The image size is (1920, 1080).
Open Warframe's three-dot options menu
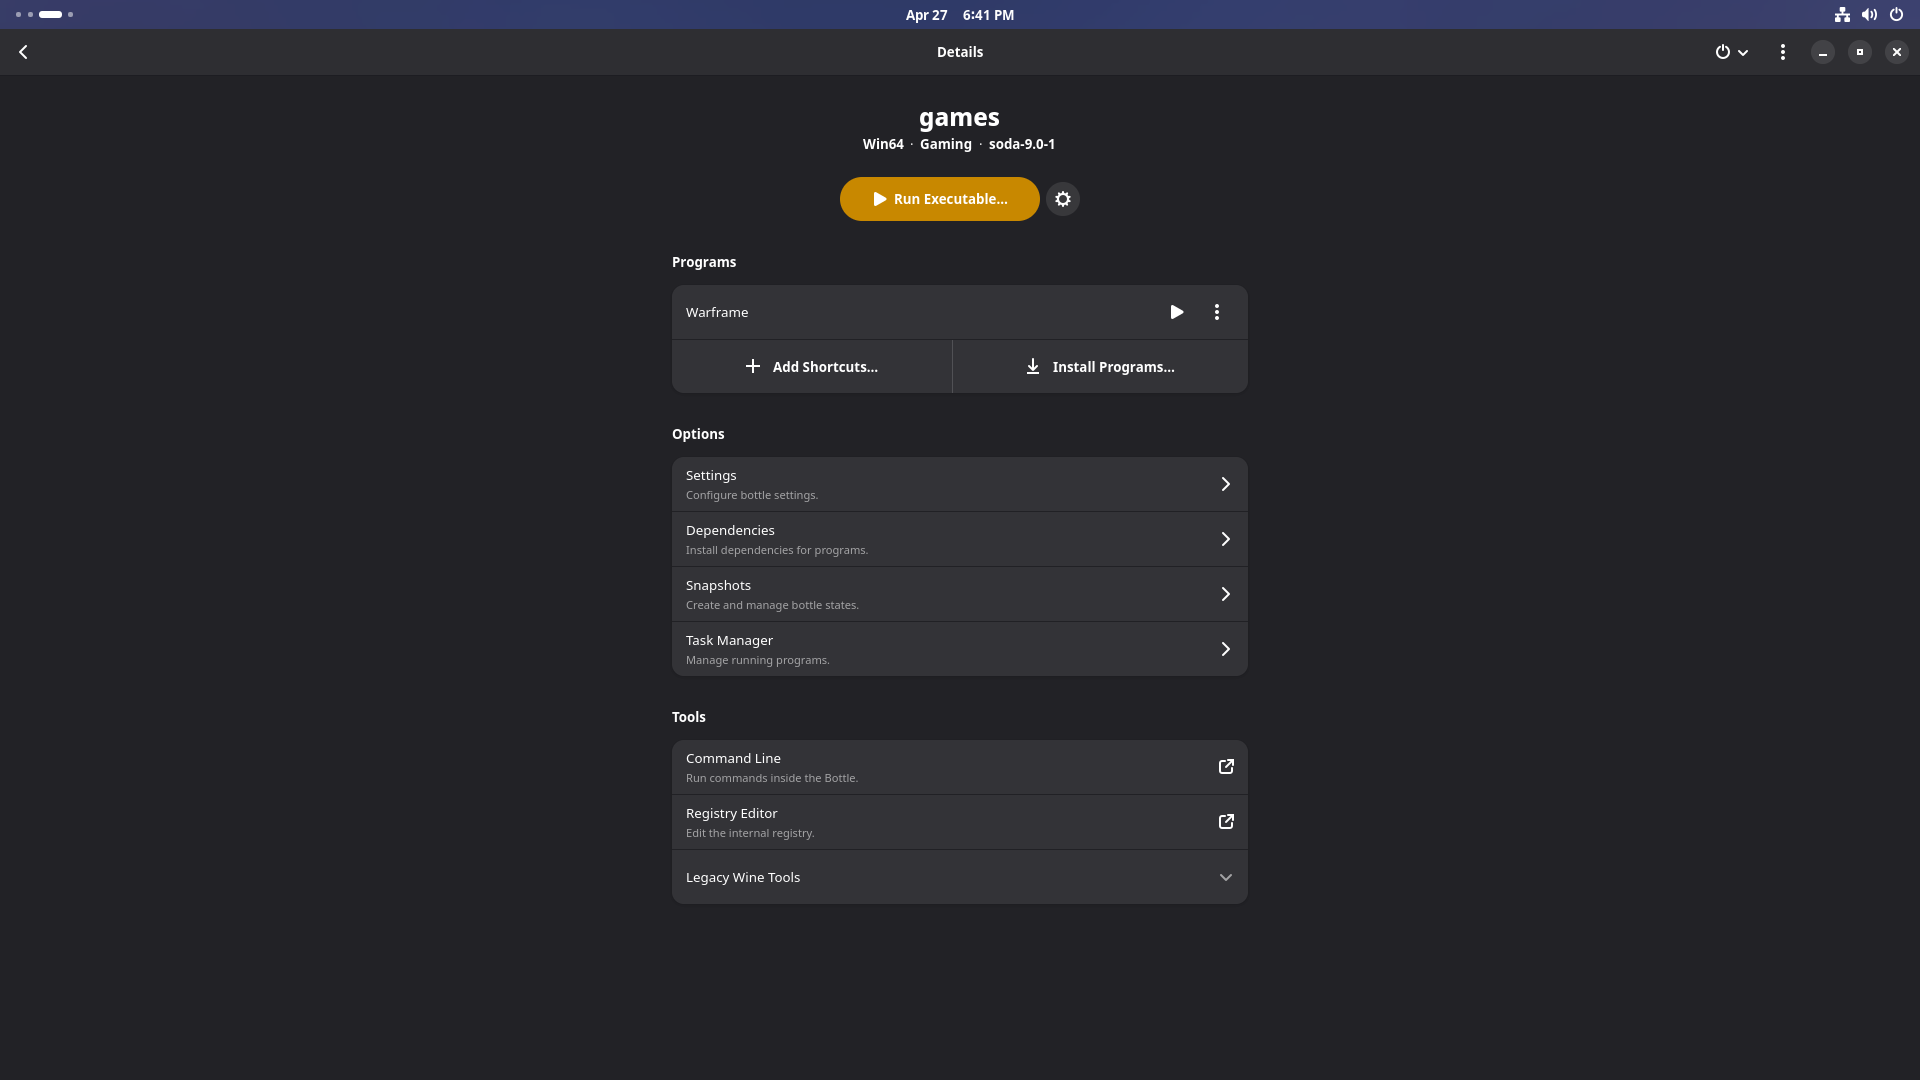pos(1216,312)
